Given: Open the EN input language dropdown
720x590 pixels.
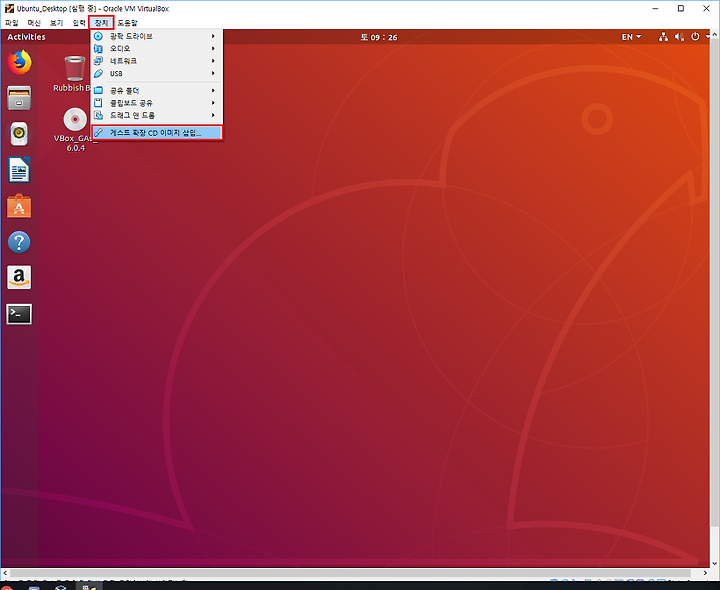Looking at the screenshot, I should [x=631, y=37].
